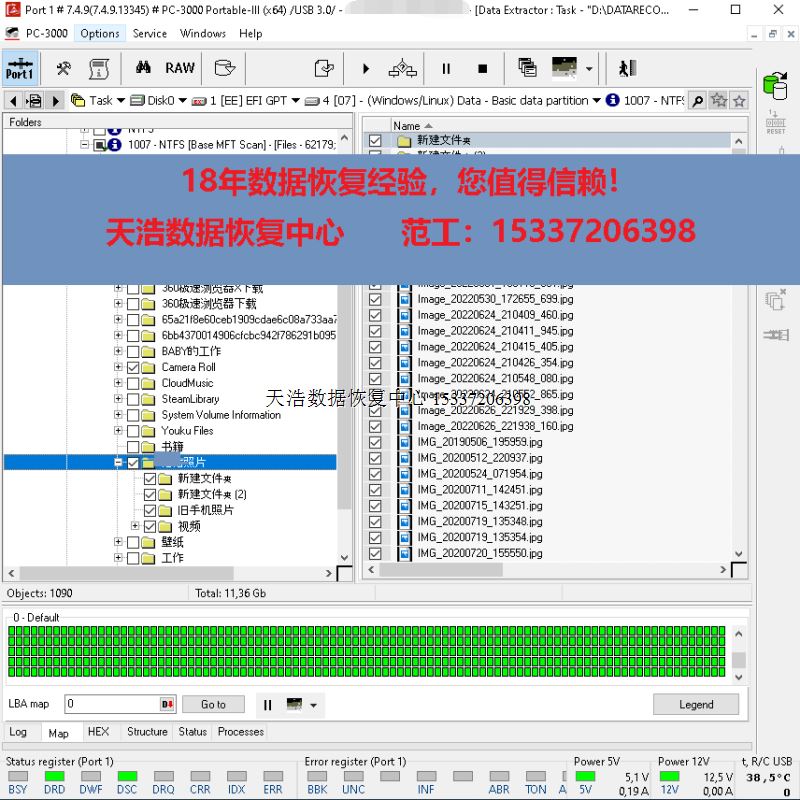Click the binoculars search icon
The width and height of the screenshot is (800, 800).
tap(143, 68)
